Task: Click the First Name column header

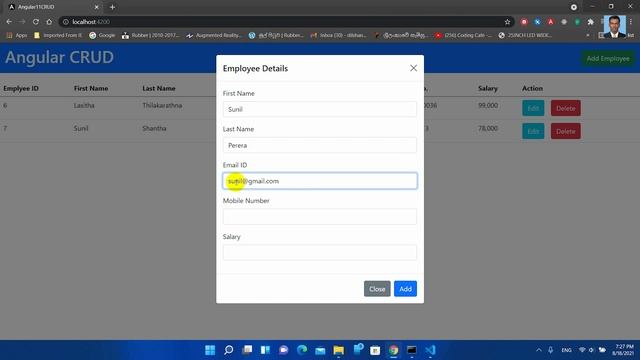Action: [91, 88]
